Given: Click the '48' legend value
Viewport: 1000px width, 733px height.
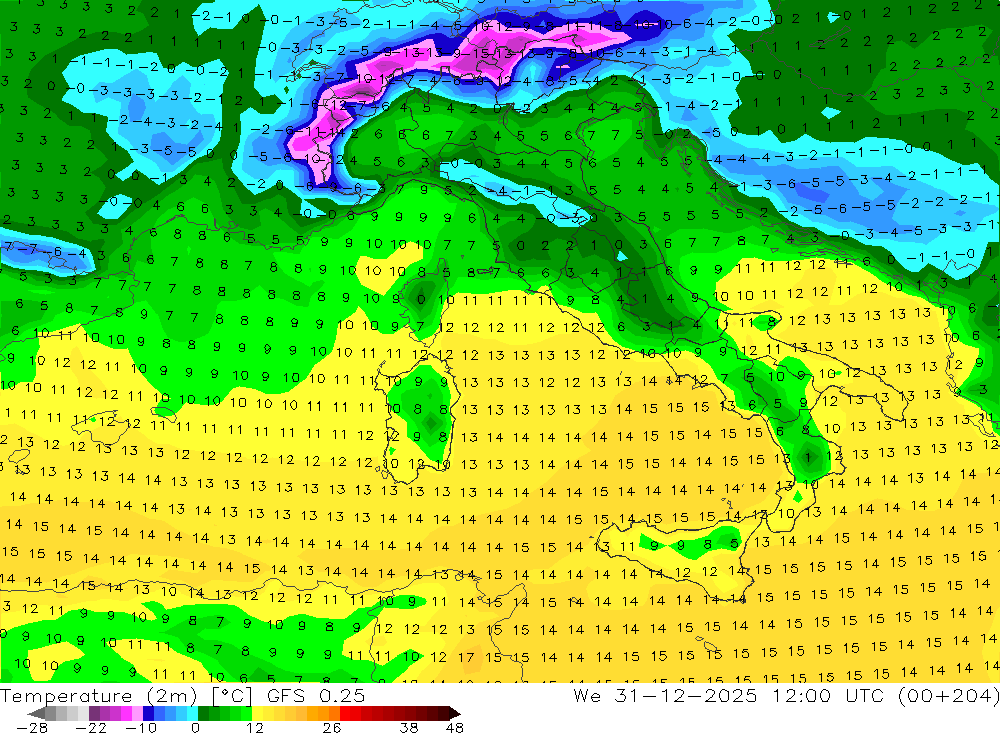Looking at the screenshot, I should point(455,727).
